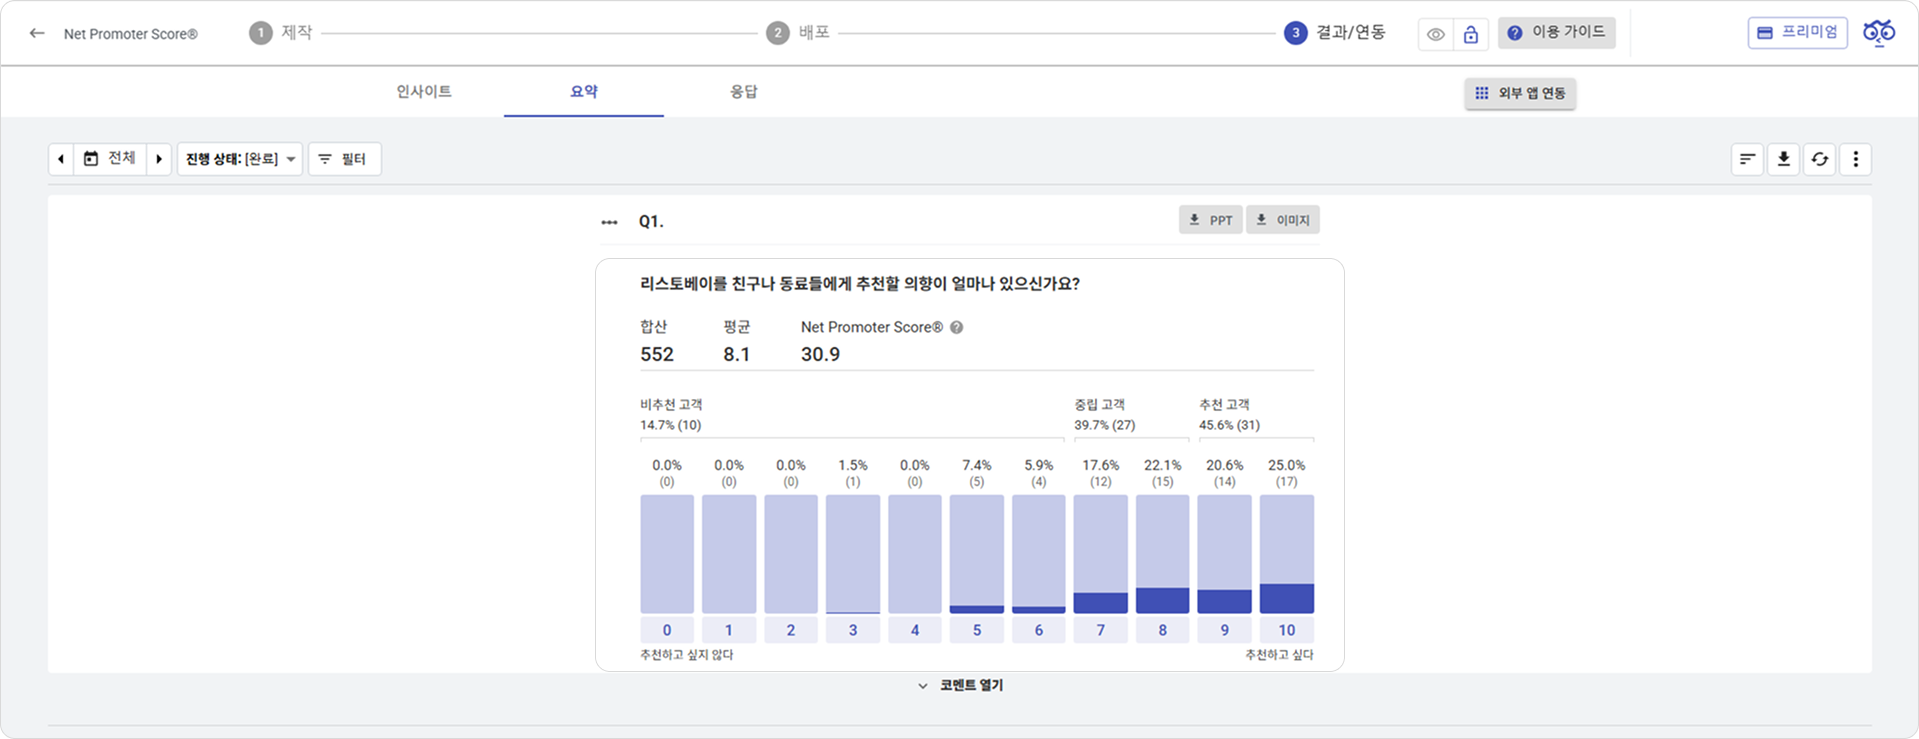Open the 전체 calendar date picker

click(110, 159)
